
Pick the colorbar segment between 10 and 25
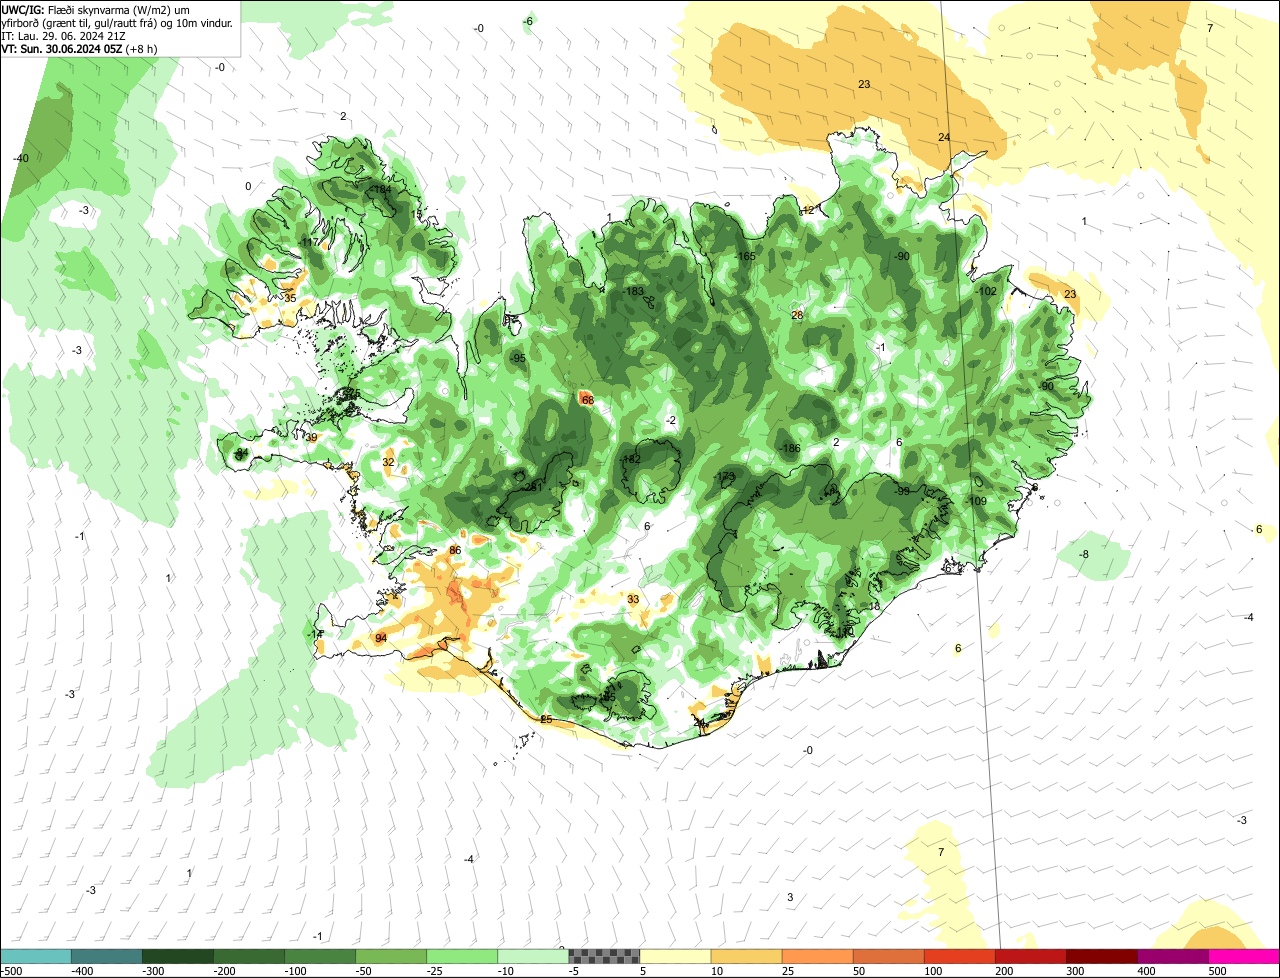point(746,956)
